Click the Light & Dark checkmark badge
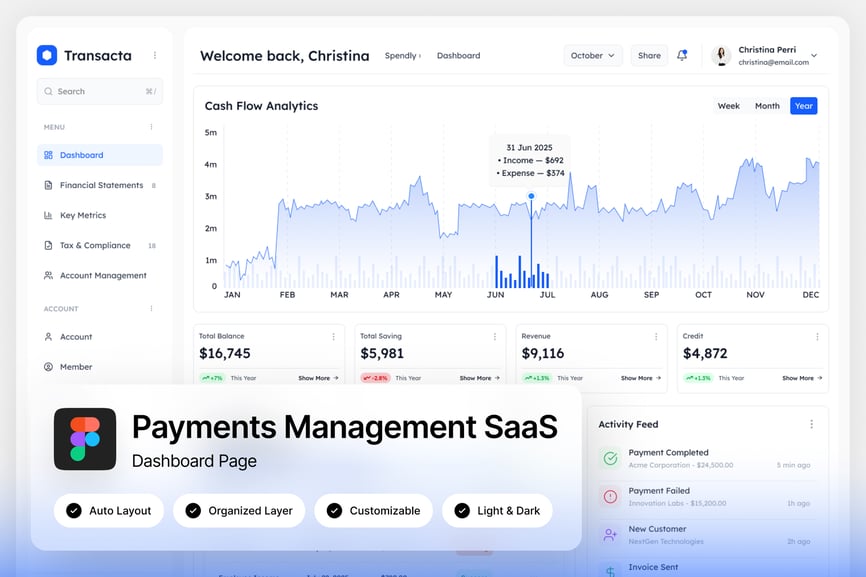 pyautogui.click(x=462, y=511)
